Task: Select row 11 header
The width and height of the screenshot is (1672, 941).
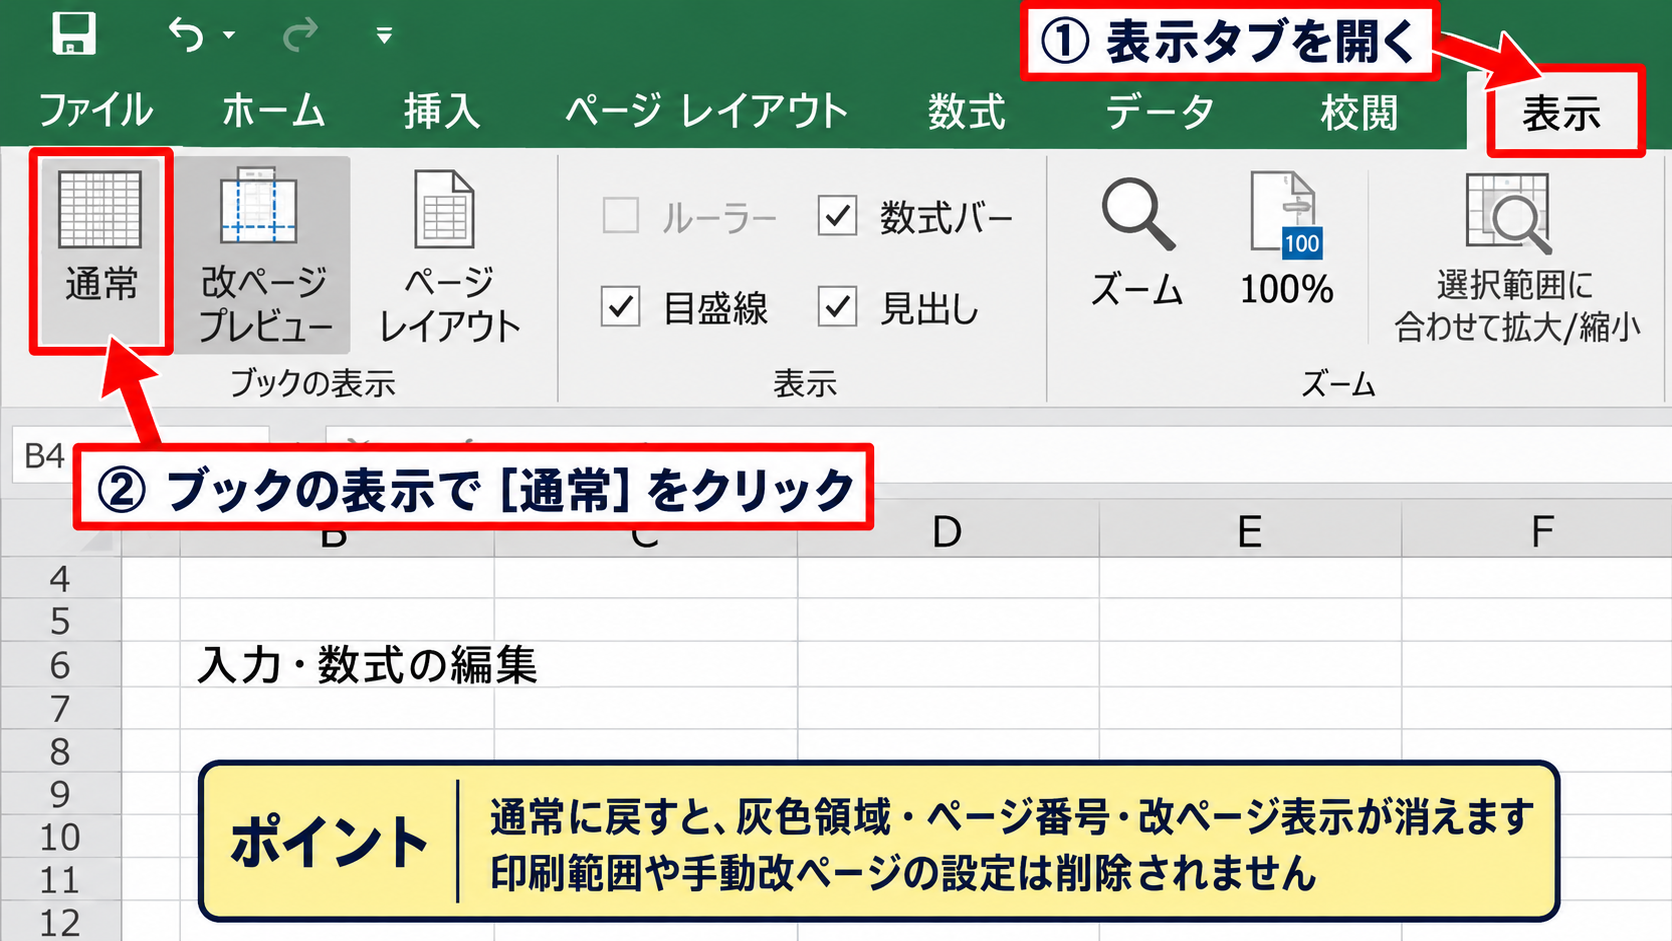Action: click(x=61, y=880)
